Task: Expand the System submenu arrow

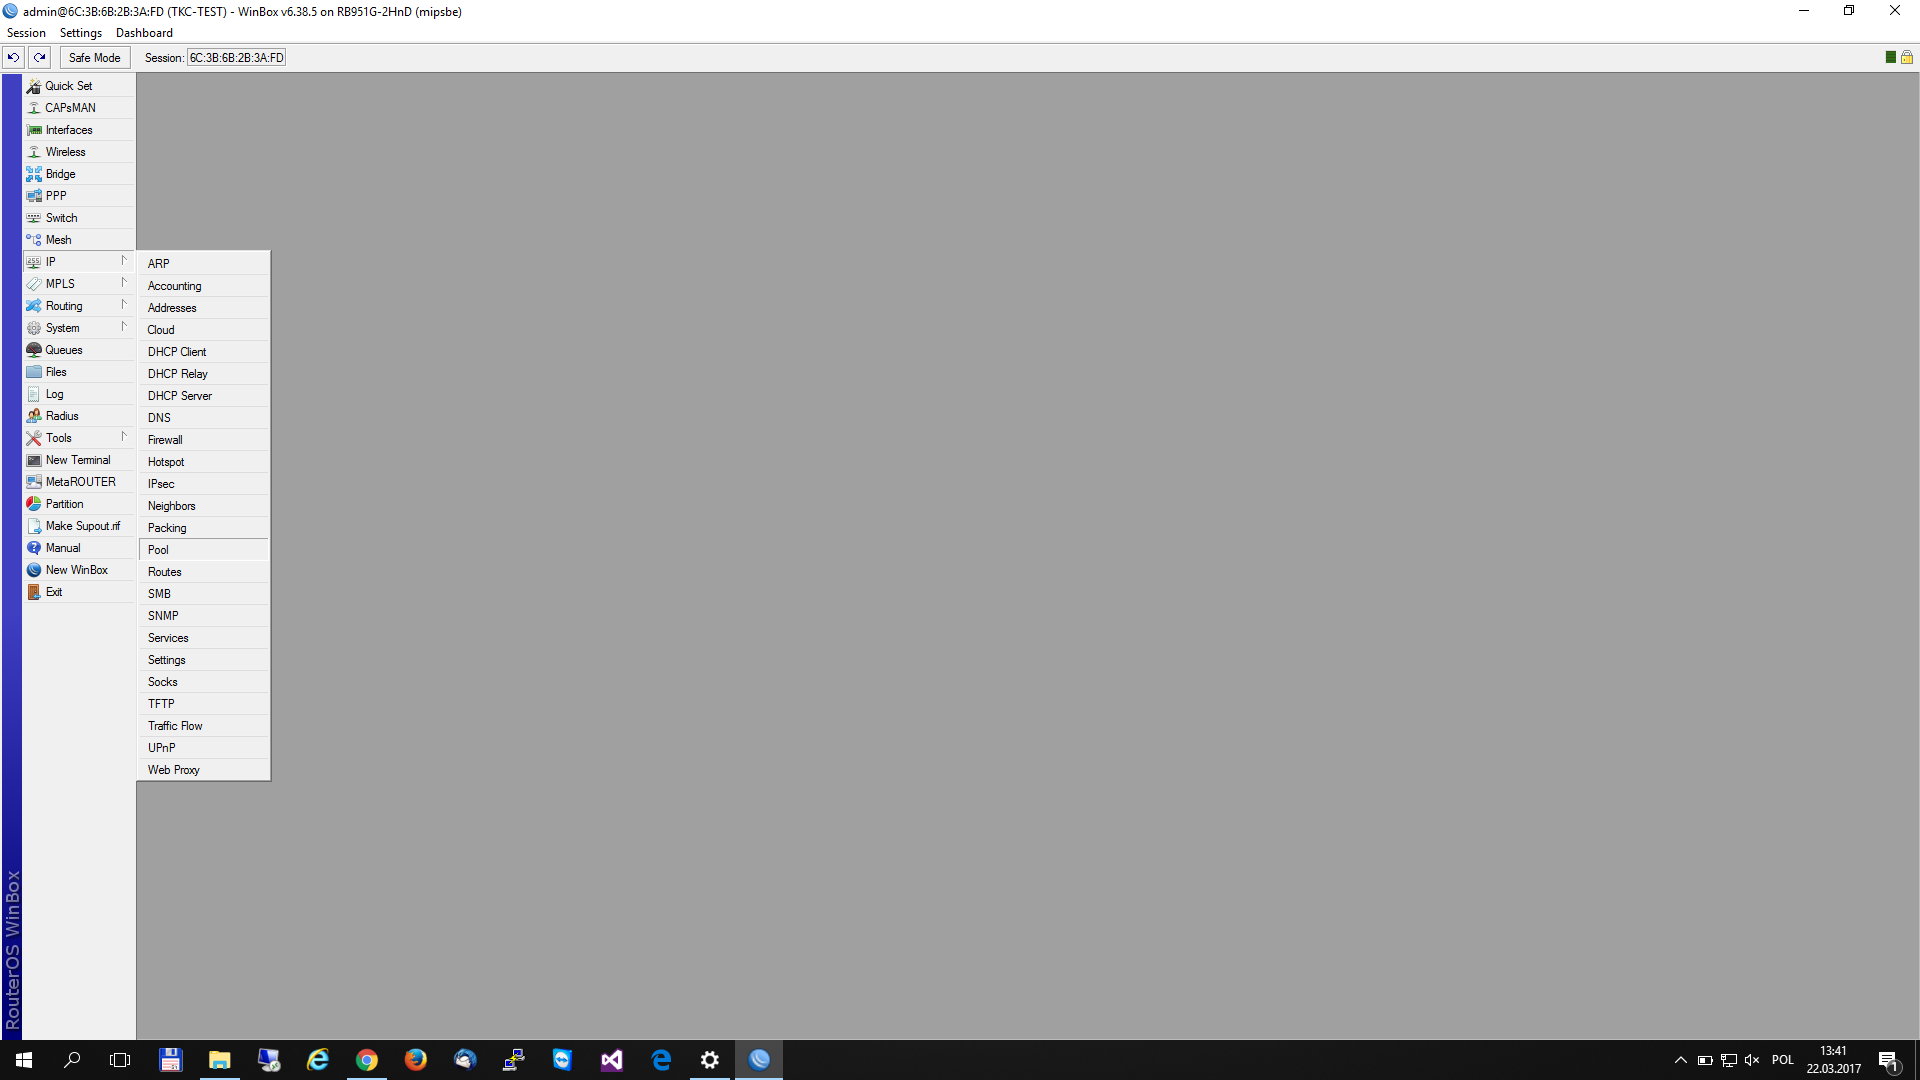Action: click(x=124, y=327)
